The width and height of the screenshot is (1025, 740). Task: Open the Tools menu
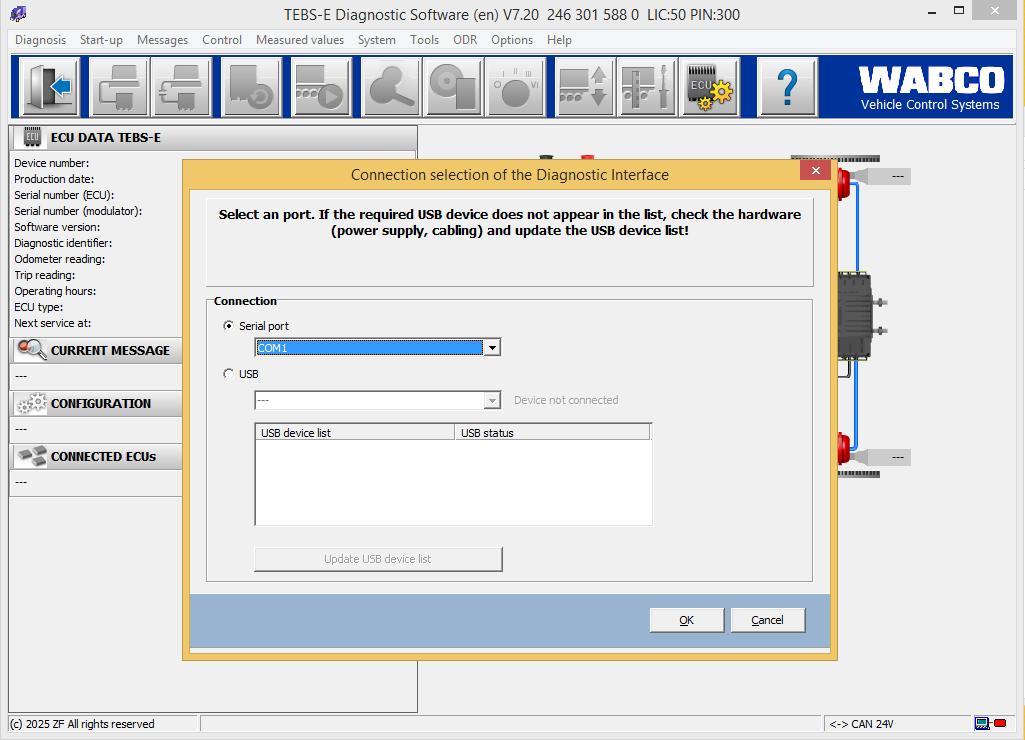click(x=424, y=40)
